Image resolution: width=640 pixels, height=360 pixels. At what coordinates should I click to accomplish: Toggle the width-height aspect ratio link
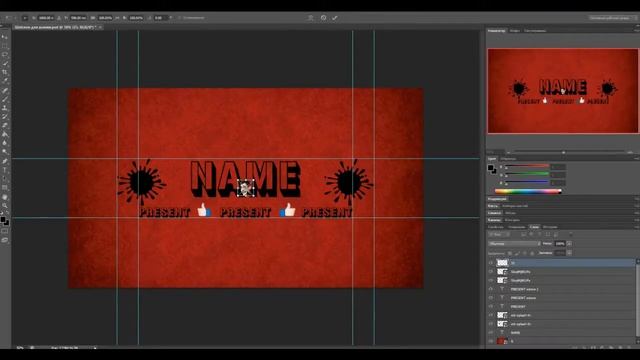(x=118, y=18)
